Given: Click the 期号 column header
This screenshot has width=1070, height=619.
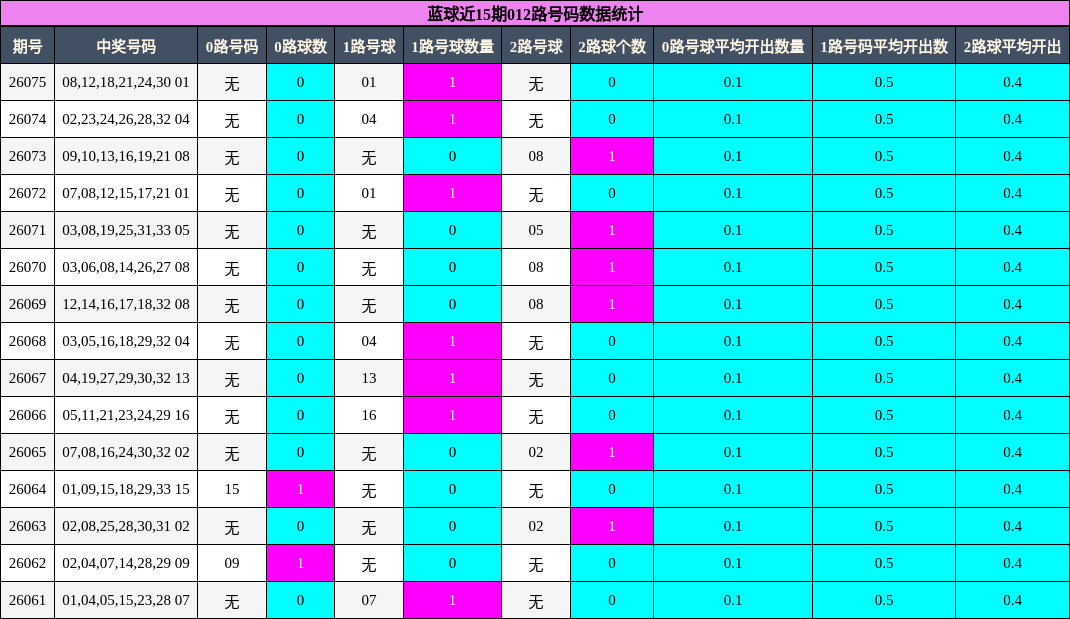Looking at the screenshot, I should (27, 46).
